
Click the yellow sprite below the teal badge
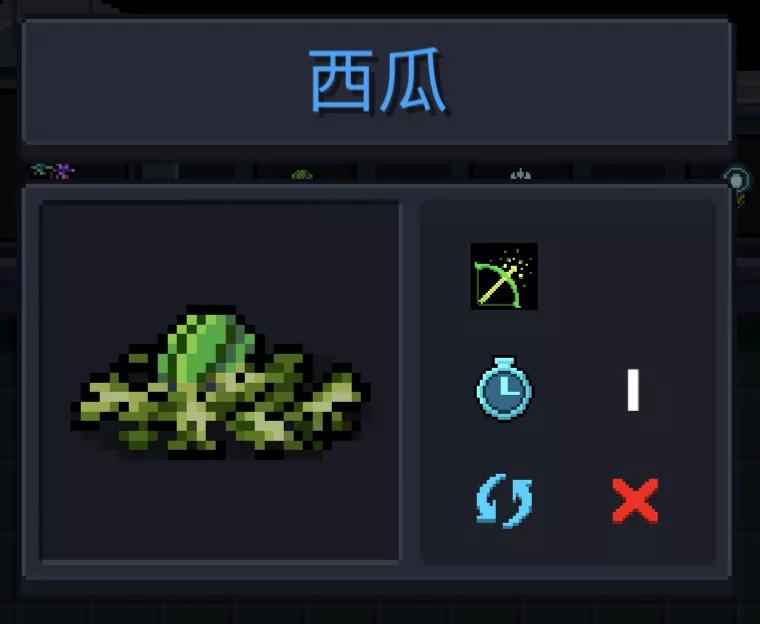pyautogui.click(x=740, y=200)
